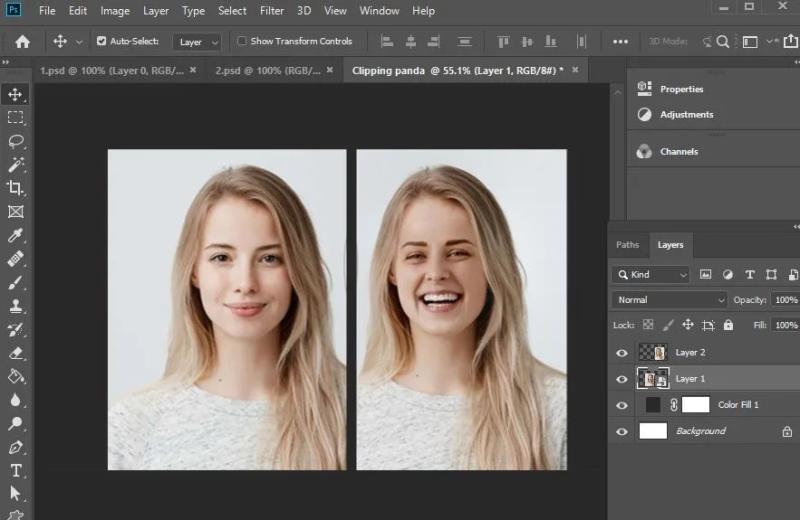Select the Magic Wand tool
The image size is (800, 520).
(x=16, y=165)
